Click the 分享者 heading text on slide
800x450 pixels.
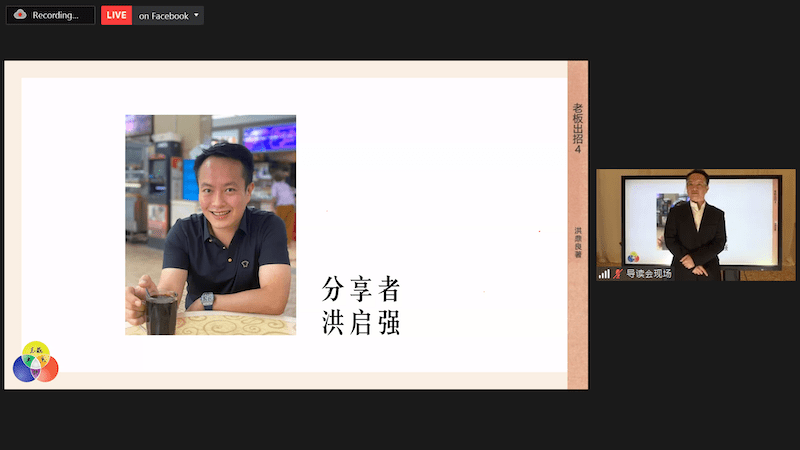(361, 290)
